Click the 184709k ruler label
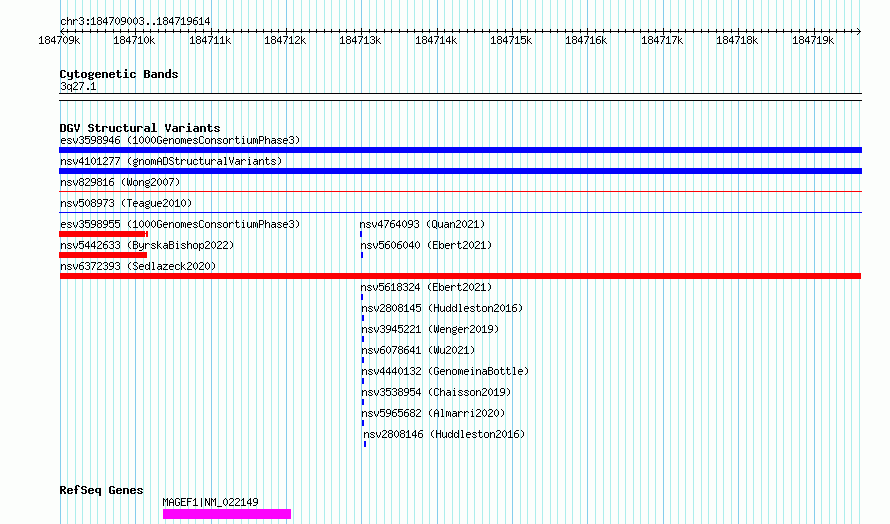Viewport: 890px width, 524px height. 59,40
